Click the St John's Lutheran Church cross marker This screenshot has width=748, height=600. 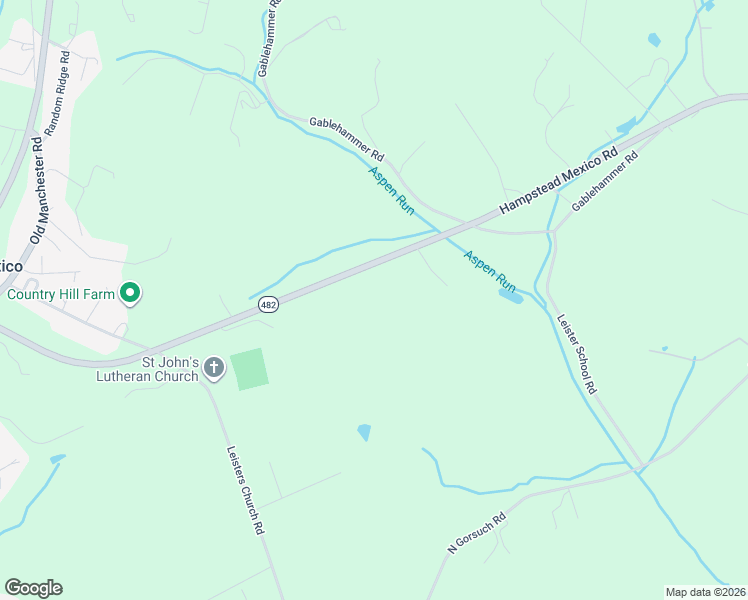point(214,368)
